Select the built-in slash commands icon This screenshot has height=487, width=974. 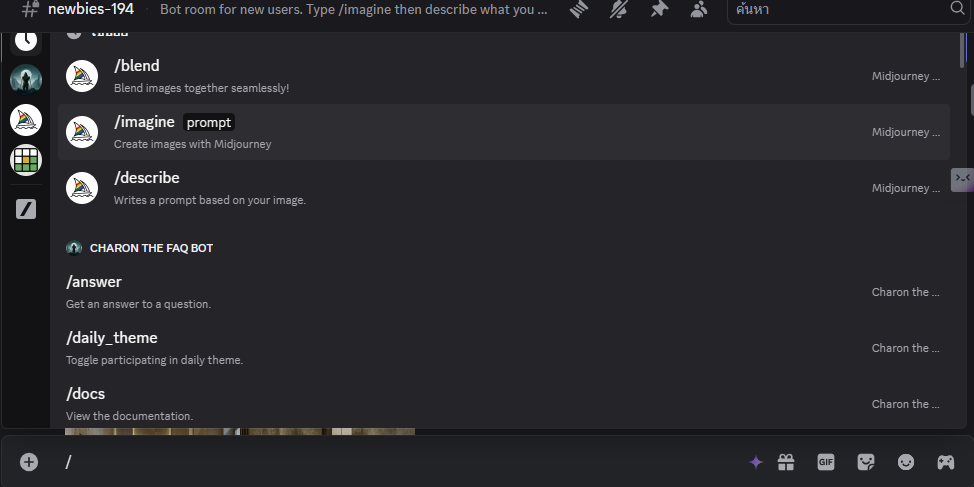click(26, 209)
